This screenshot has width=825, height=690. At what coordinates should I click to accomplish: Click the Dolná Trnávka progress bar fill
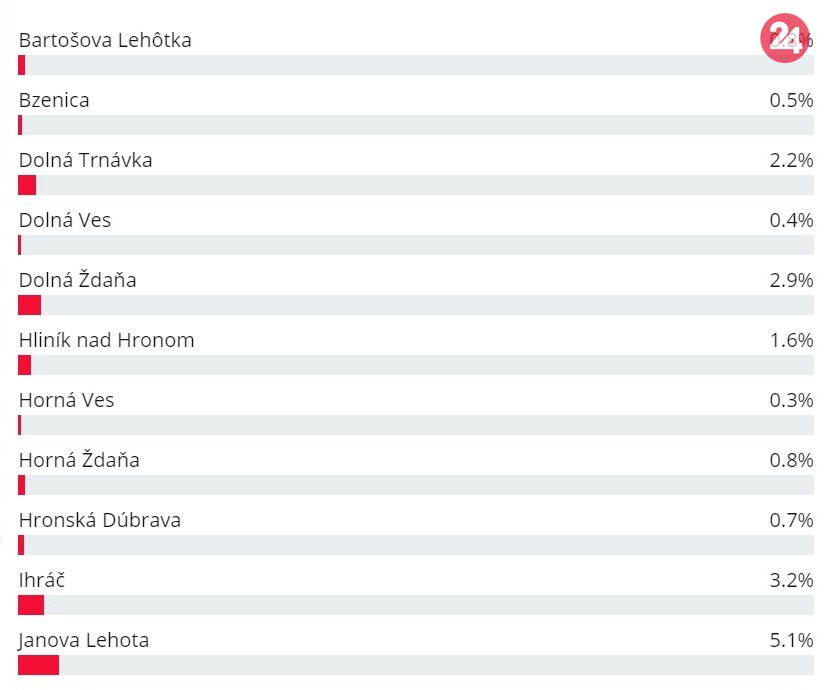(27, 185)
